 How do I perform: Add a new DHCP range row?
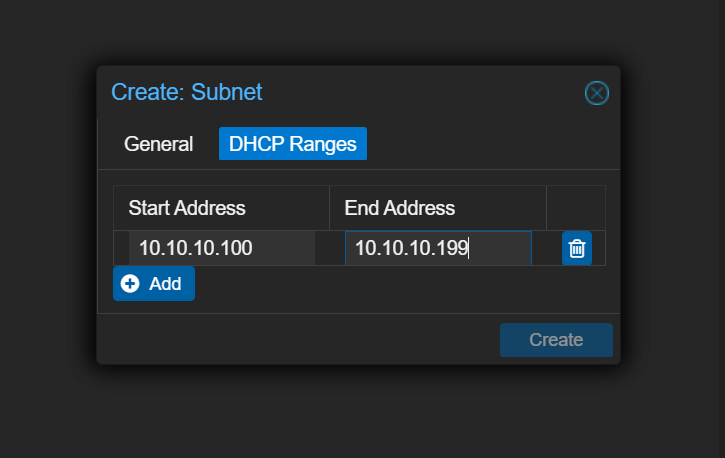[x=154, y=284]
